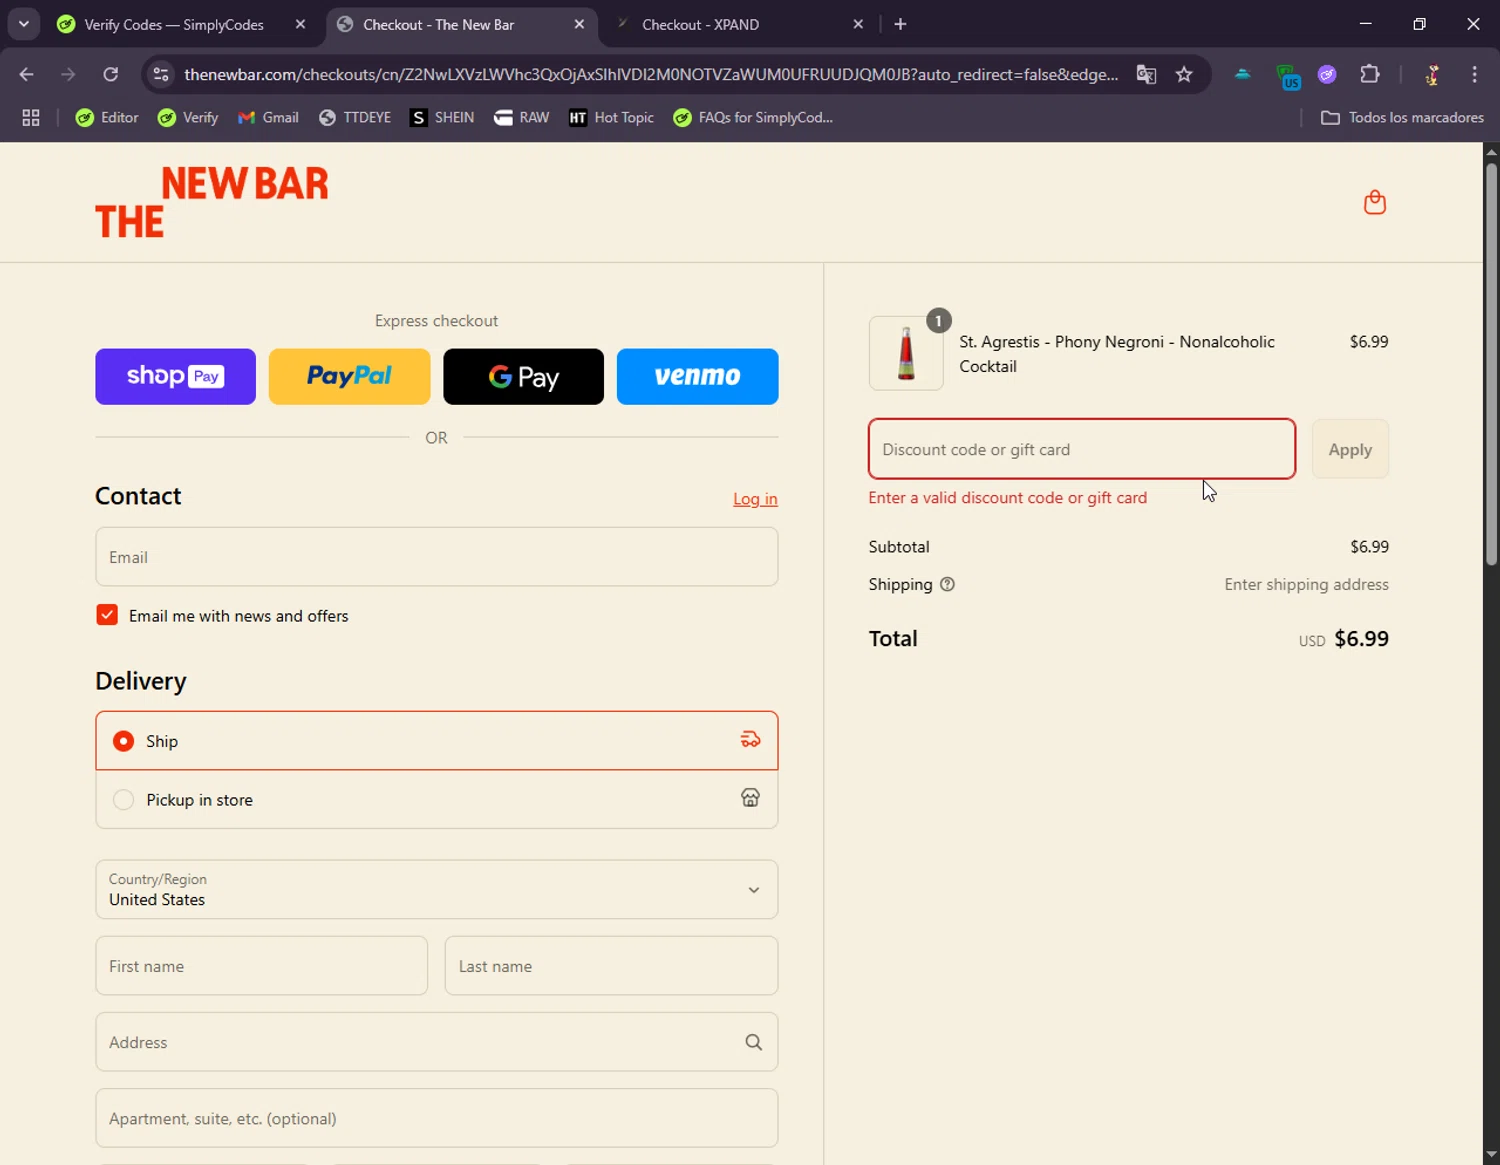The image size is (1500, 1165).
Task: Focus the Email input field
Action: [x=436, y=557]
